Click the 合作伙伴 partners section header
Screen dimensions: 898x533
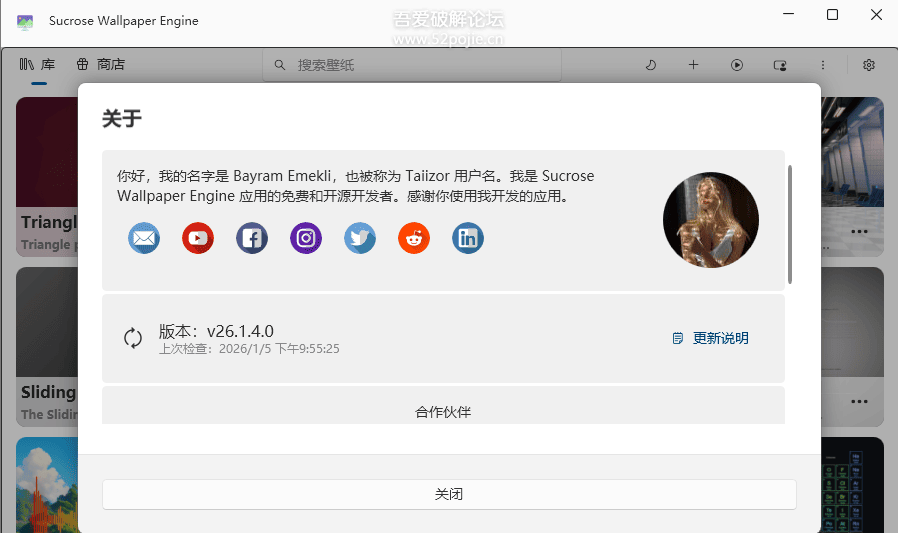[443, 412]
